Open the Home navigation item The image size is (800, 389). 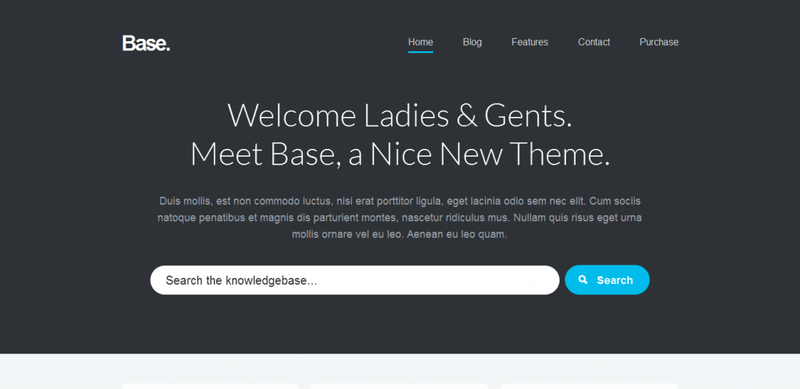[420, 42]
